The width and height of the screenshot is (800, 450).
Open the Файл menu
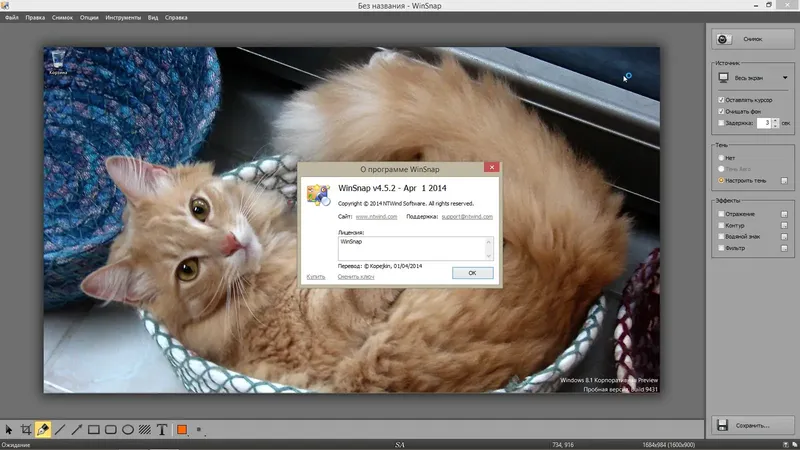[x=12, y=17]
